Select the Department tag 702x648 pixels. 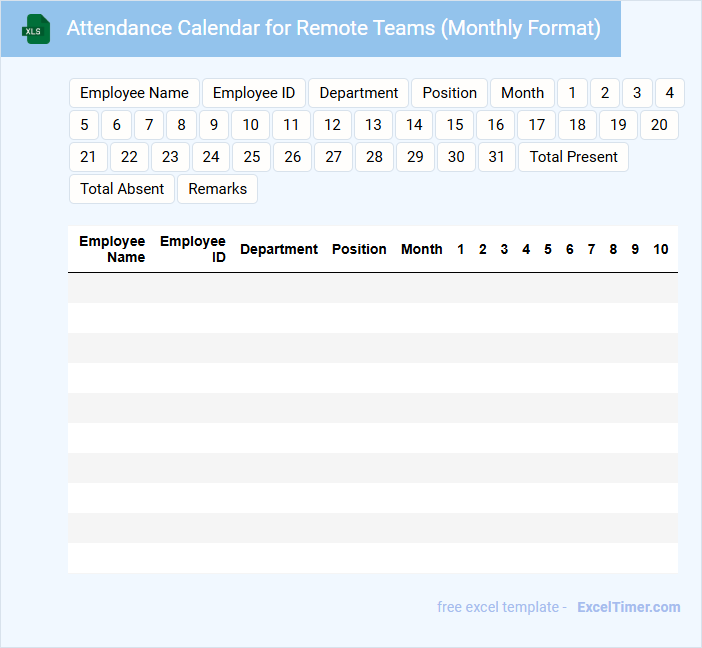[x=359, y=93]
